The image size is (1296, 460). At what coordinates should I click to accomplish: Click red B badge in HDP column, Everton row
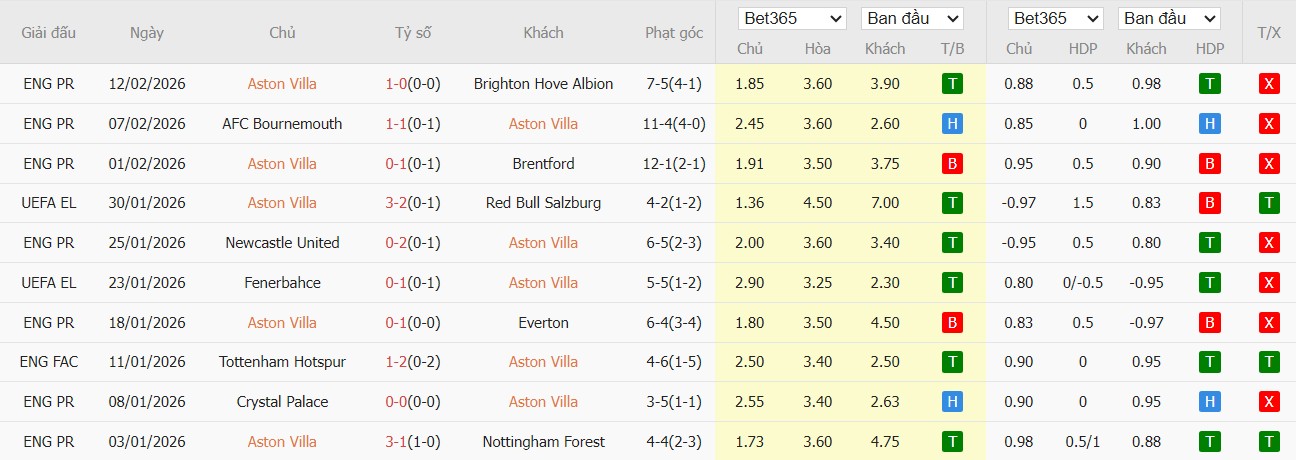click(x=1210, y=323)
